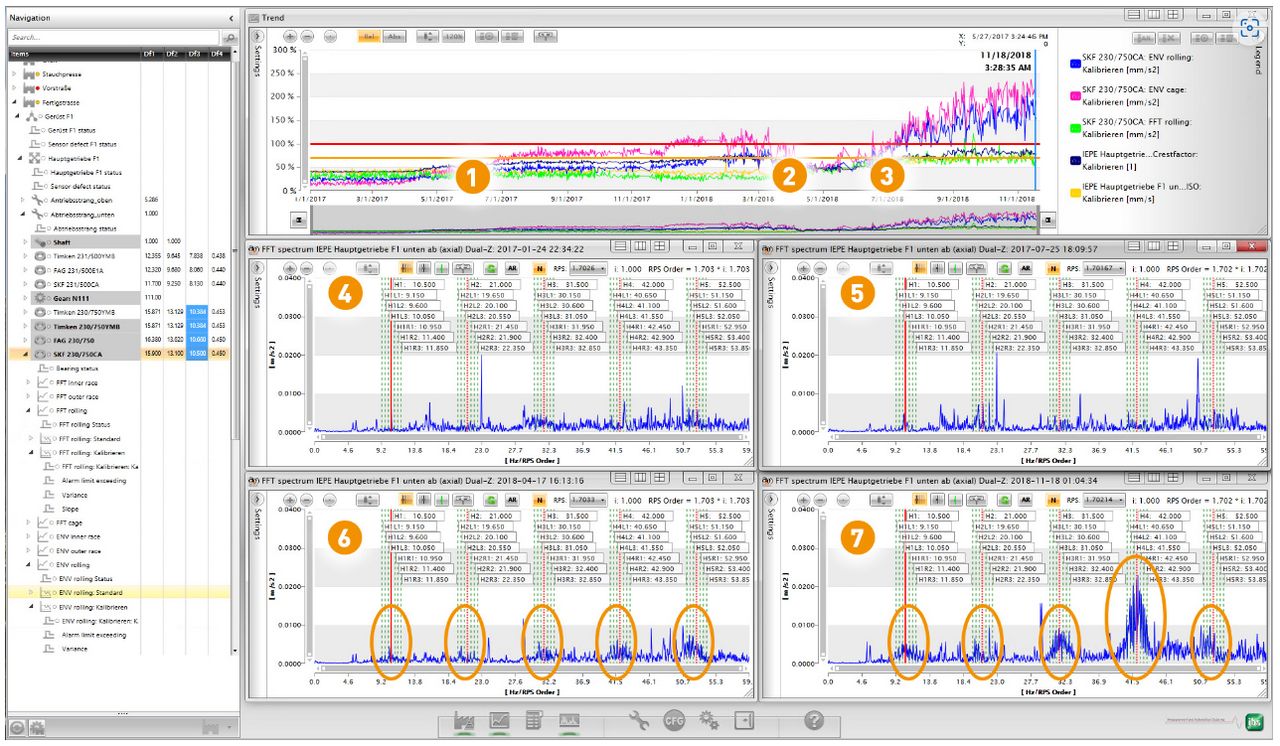Click vertical autoscale icon in 2018-04-17 FFT window

[x=369, y=498]
